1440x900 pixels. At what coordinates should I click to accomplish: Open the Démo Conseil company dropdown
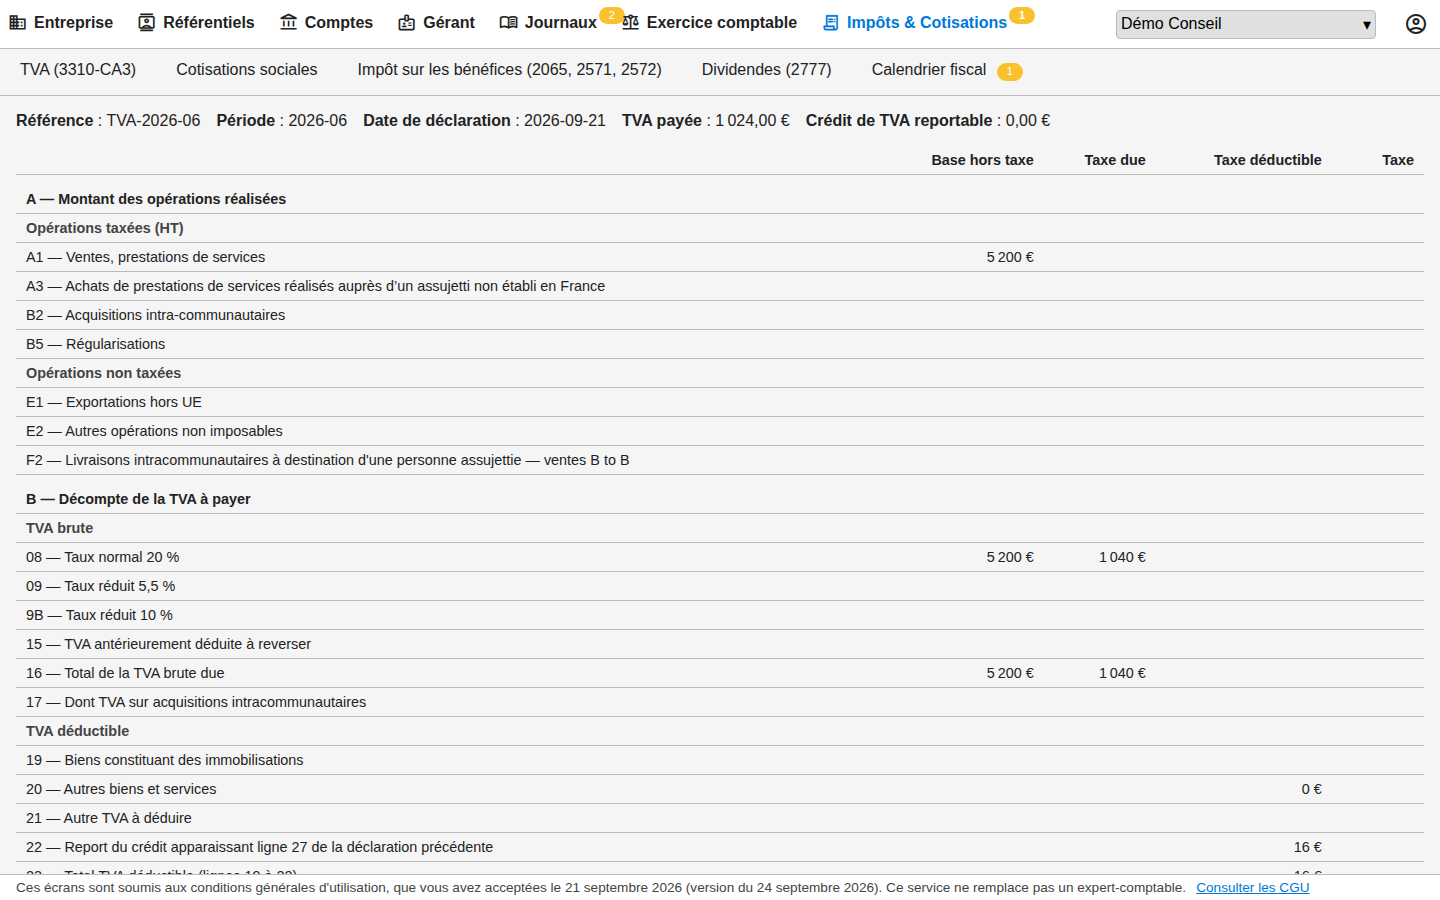pyautogui.click(x=1246, y=24)
